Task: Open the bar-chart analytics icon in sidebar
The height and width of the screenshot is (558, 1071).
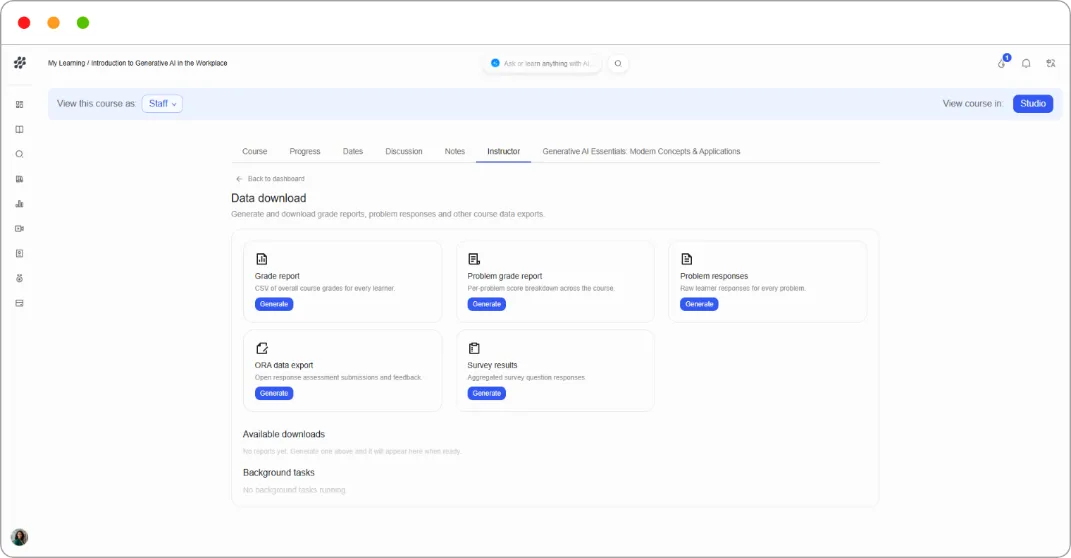Action: coord(20,204)
